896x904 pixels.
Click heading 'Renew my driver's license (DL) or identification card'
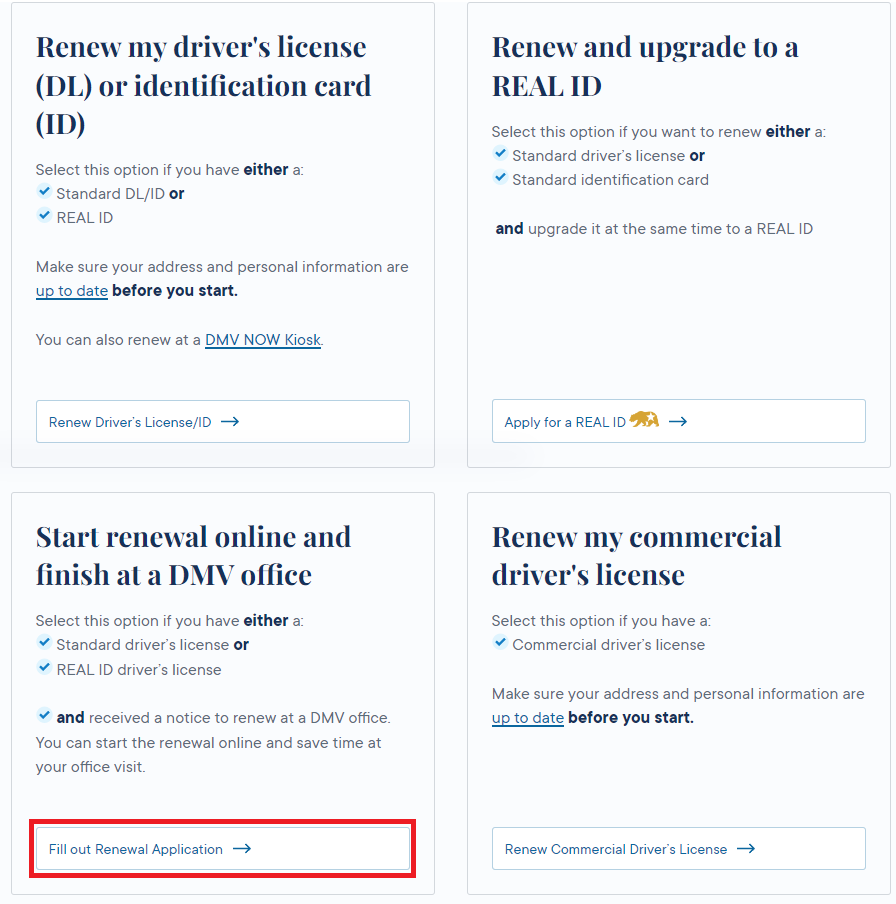pos(204,85)
